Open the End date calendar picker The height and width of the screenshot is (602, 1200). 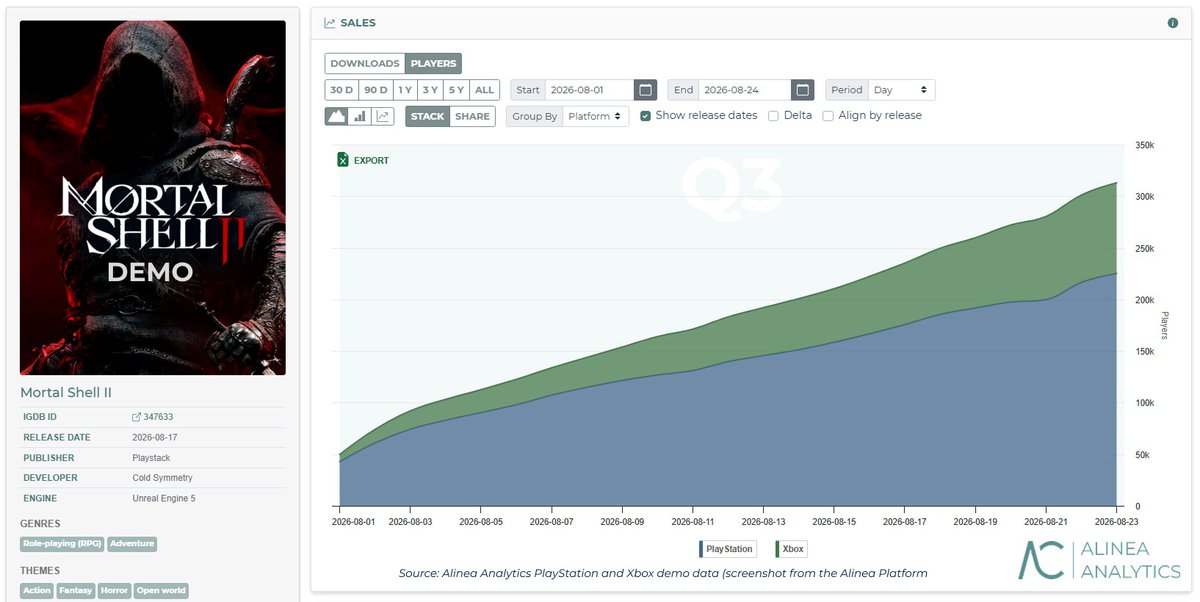803,90
